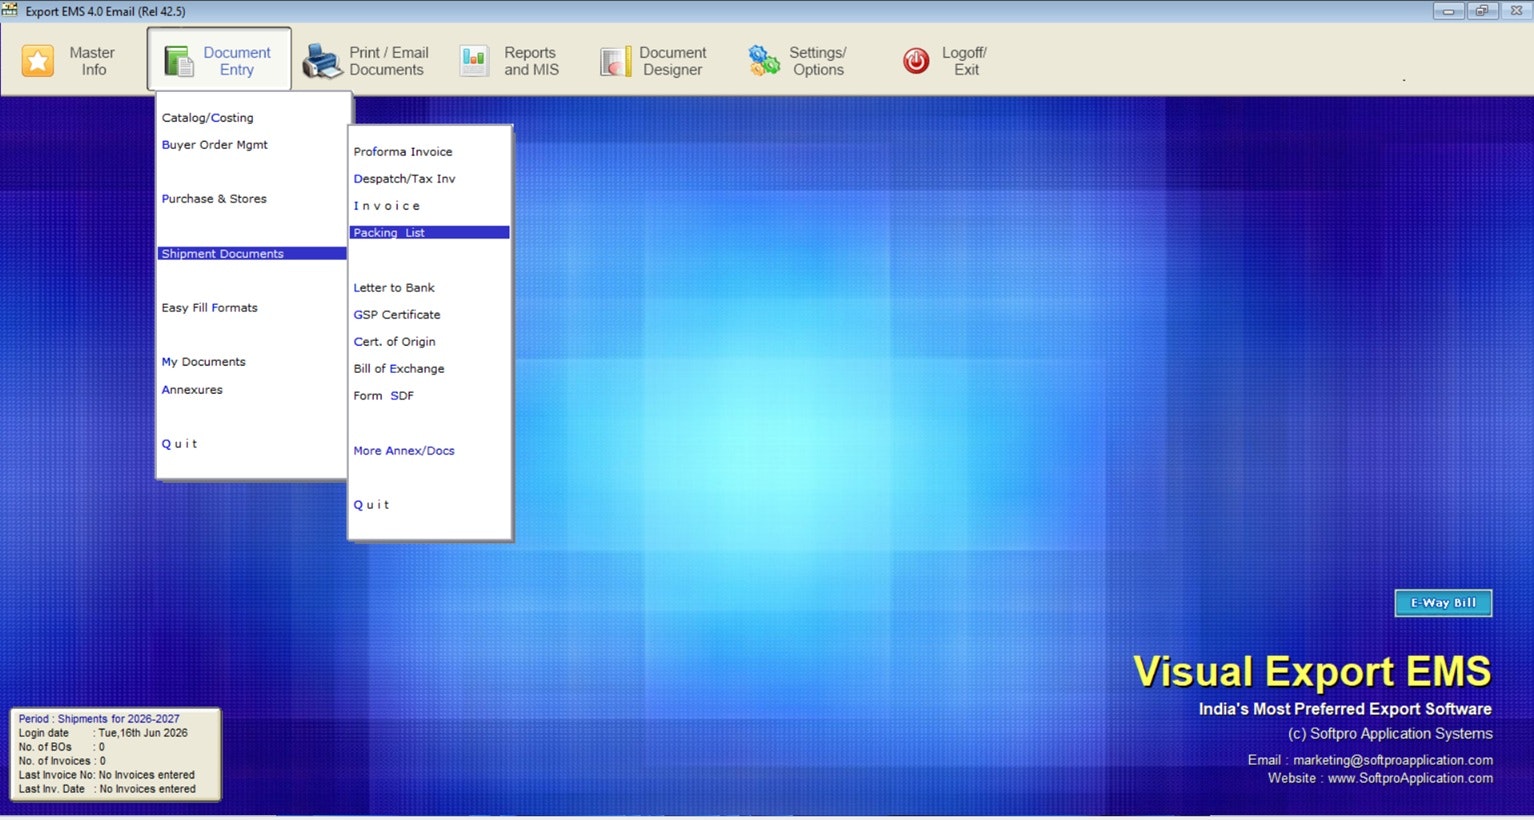Select Cert. of Origin entry

[x=394, y=342]
